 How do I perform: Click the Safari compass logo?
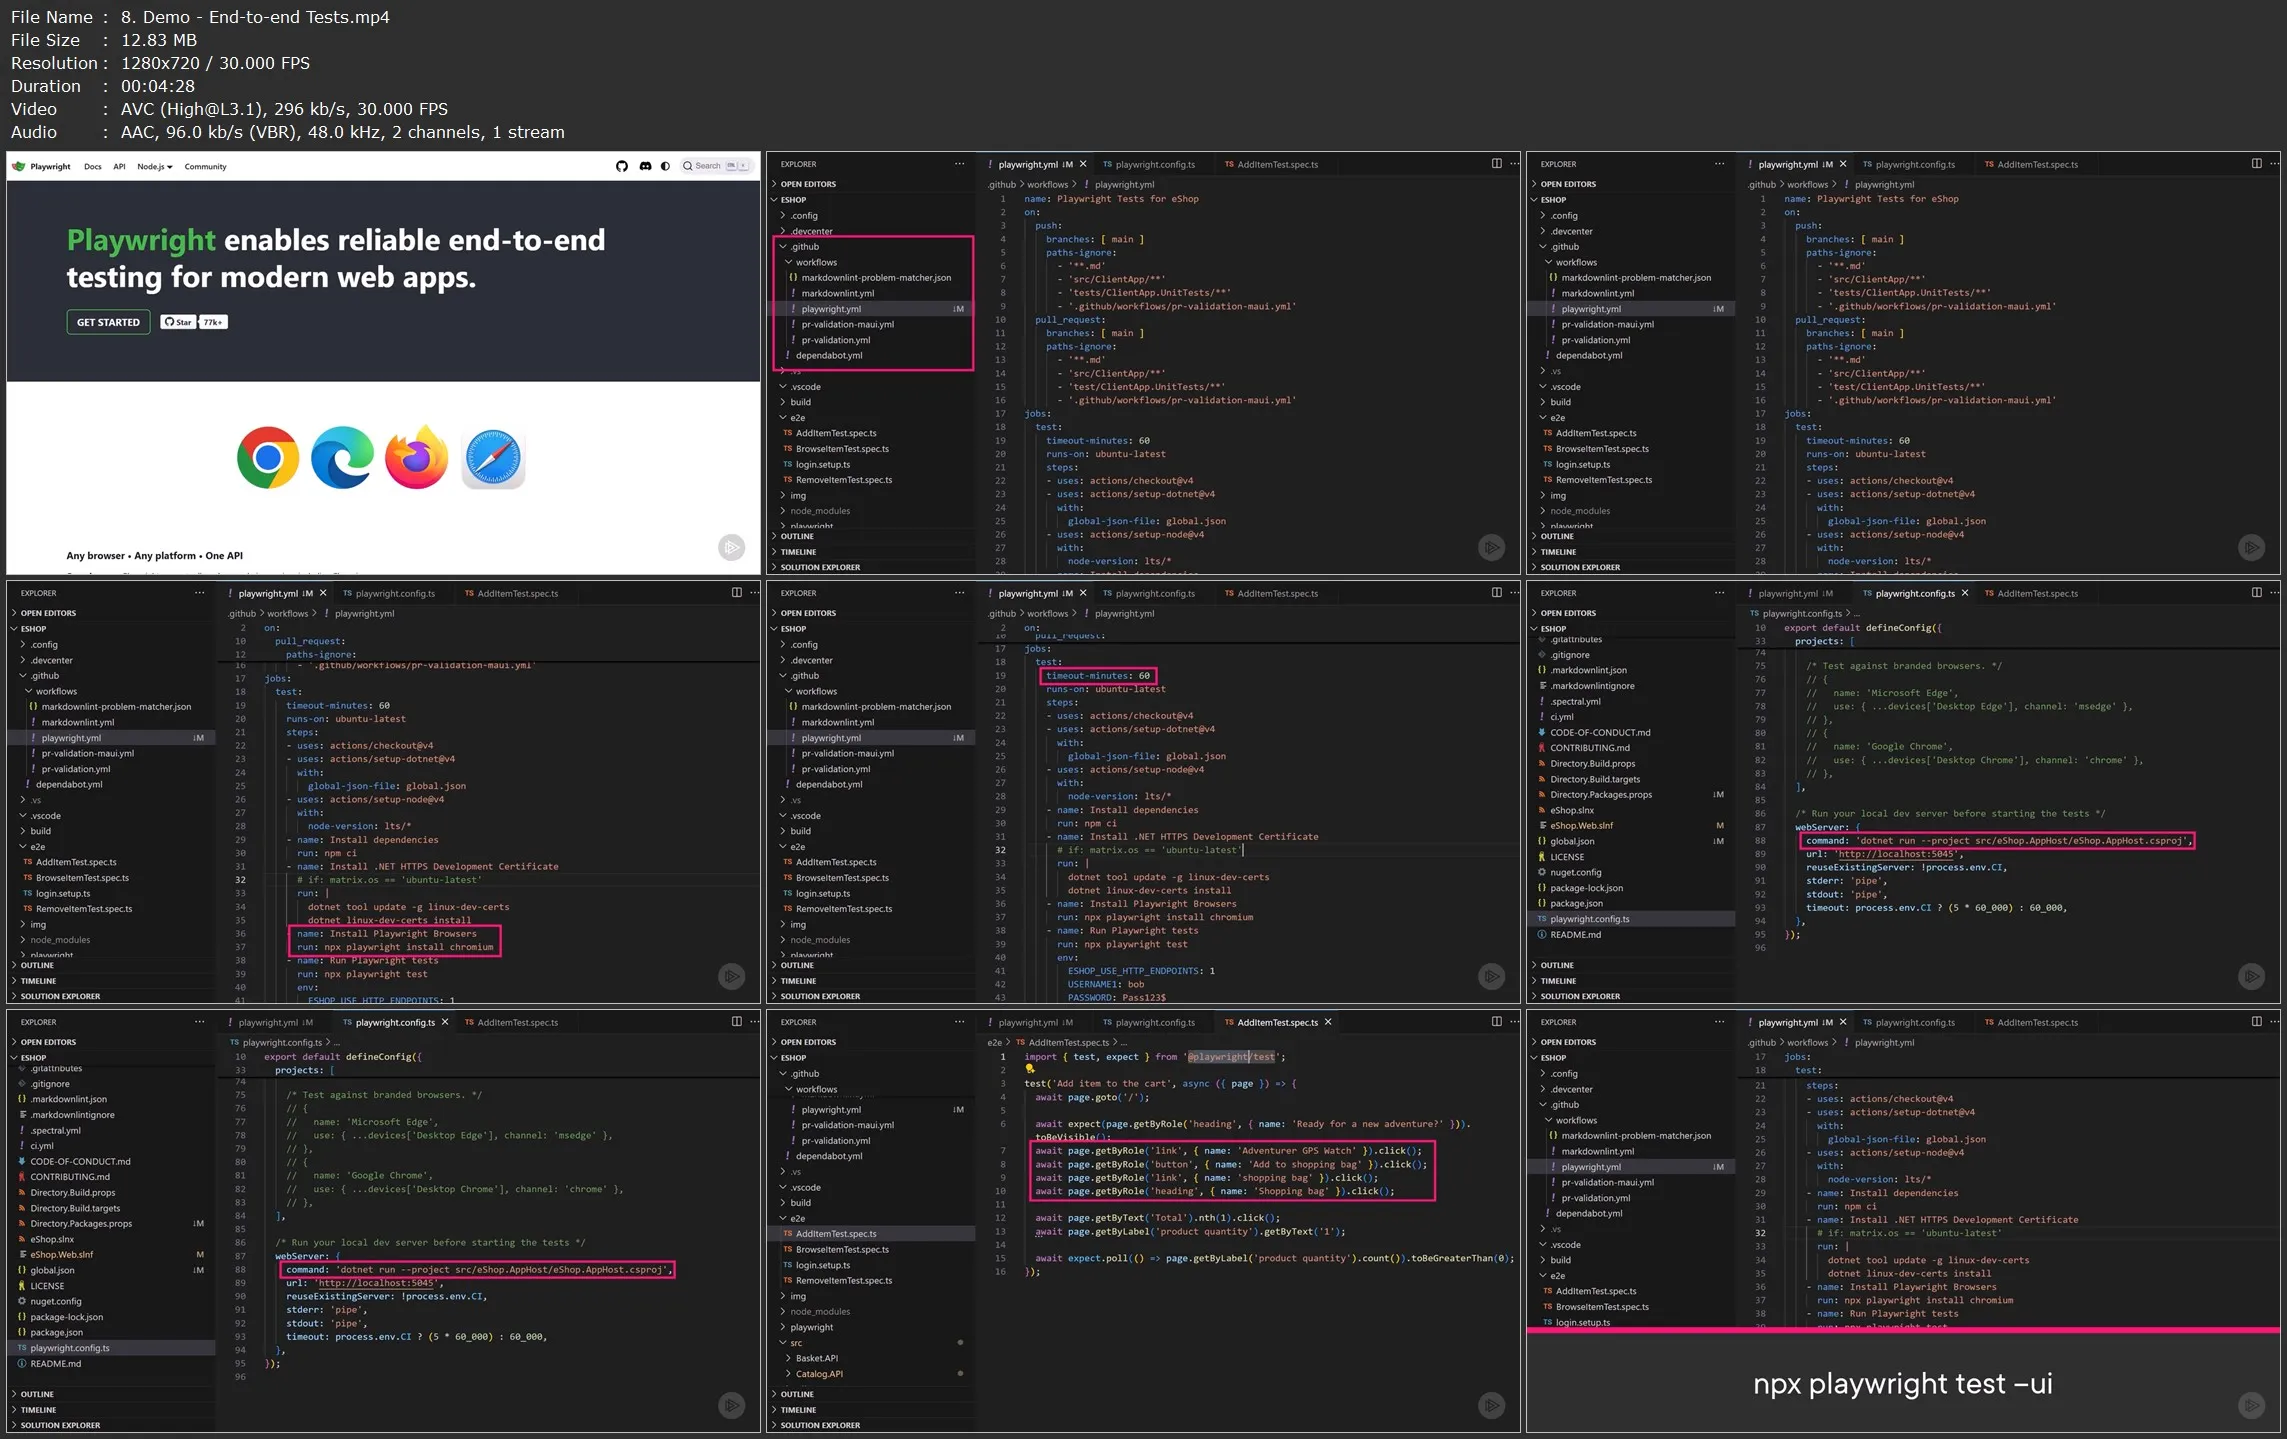click(x=493, y=458)
